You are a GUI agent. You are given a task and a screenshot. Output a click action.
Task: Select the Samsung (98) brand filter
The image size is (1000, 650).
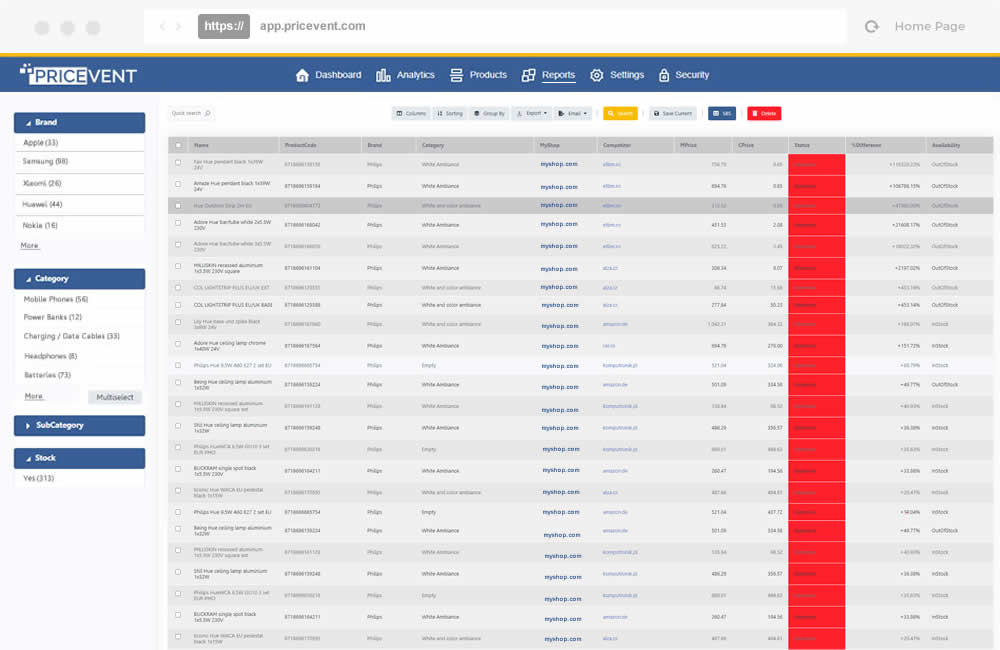point(46,161)
